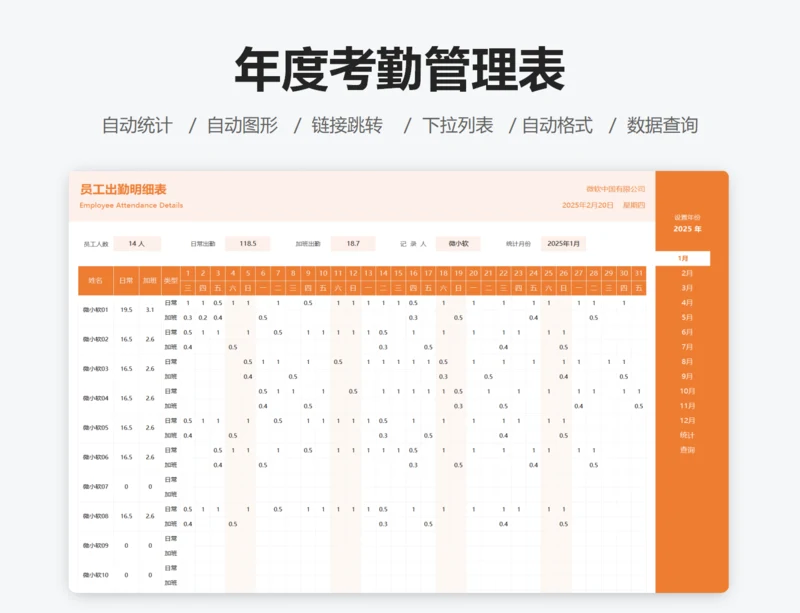Click day 25 column header
This screenshot has width=800, height=613.
click(x=548, y=274)
